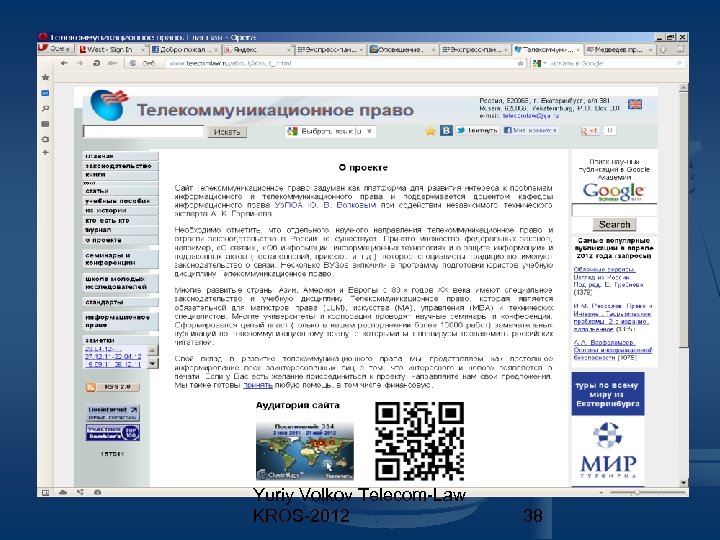Click the Google Scholar Search button
The width and height of the screenshot is (720, 540).
614,225
